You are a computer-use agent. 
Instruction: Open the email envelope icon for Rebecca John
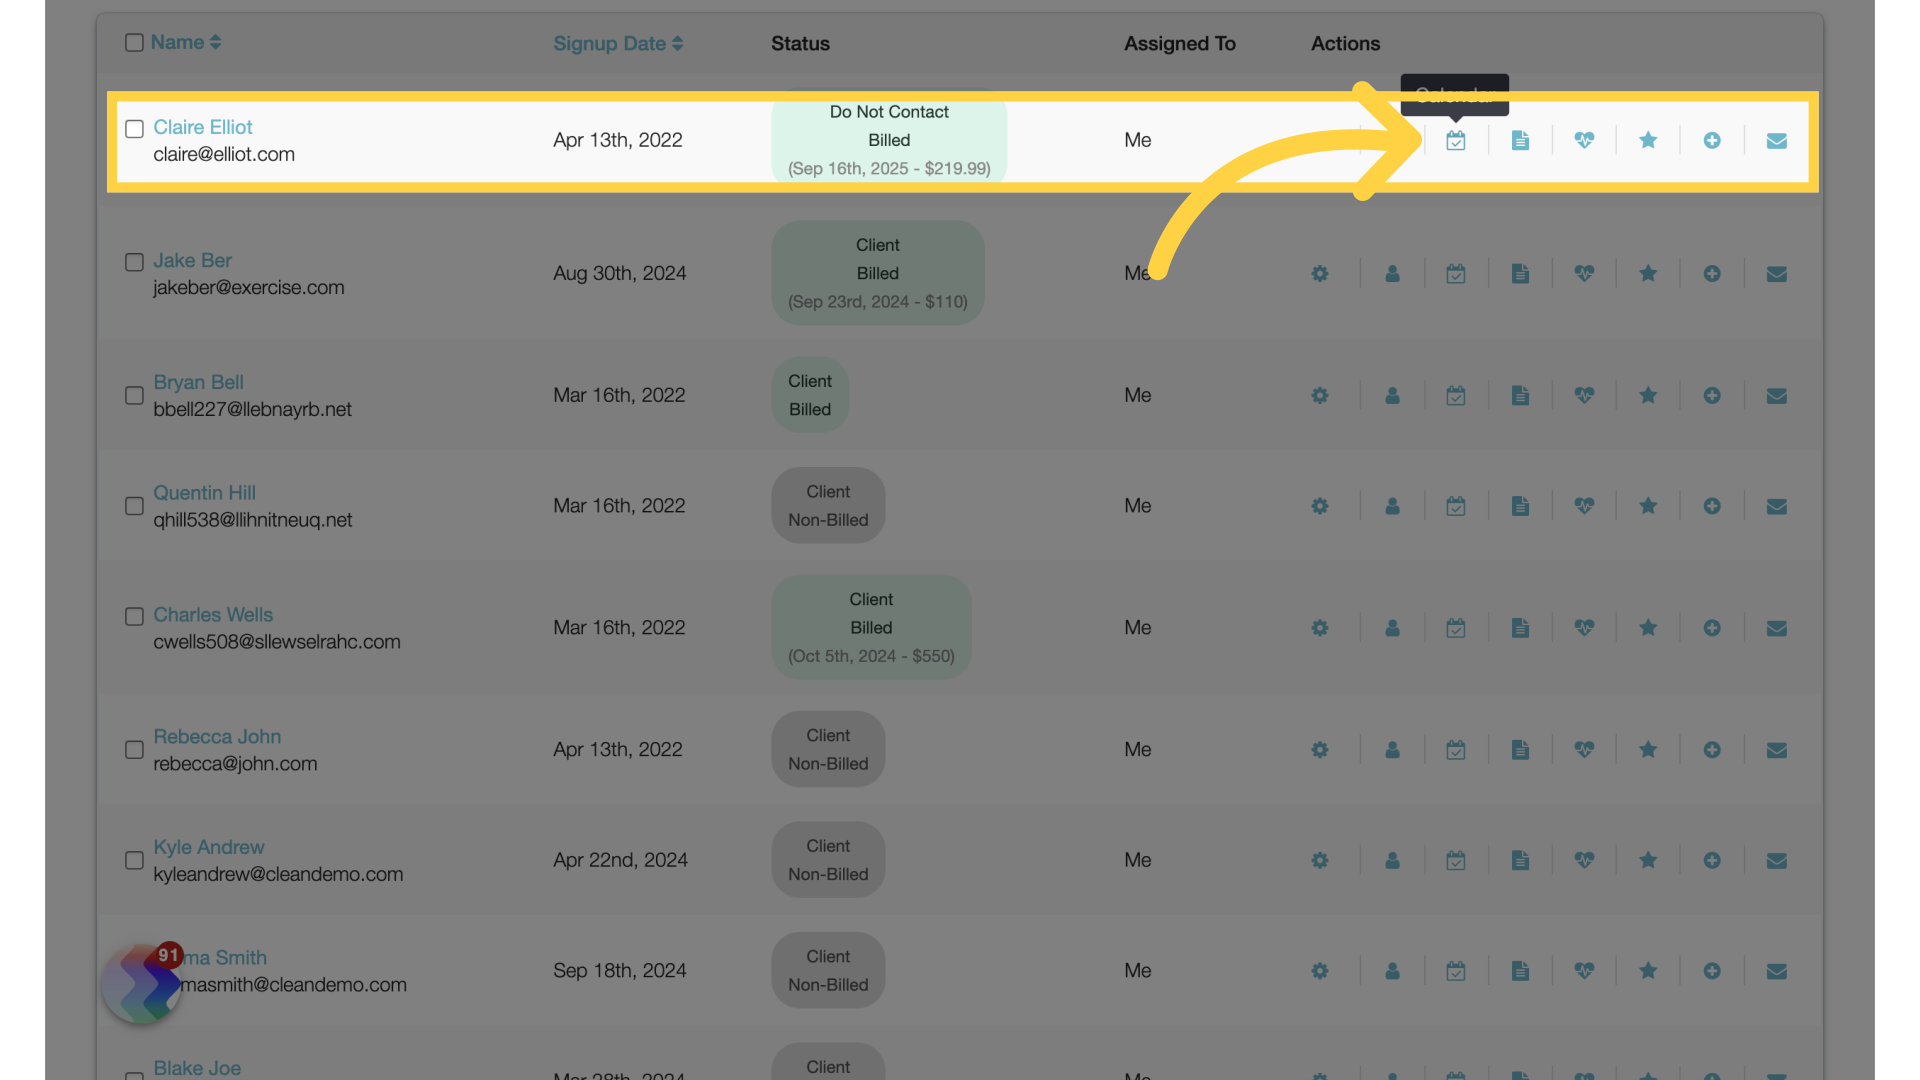pos(1776,749)
